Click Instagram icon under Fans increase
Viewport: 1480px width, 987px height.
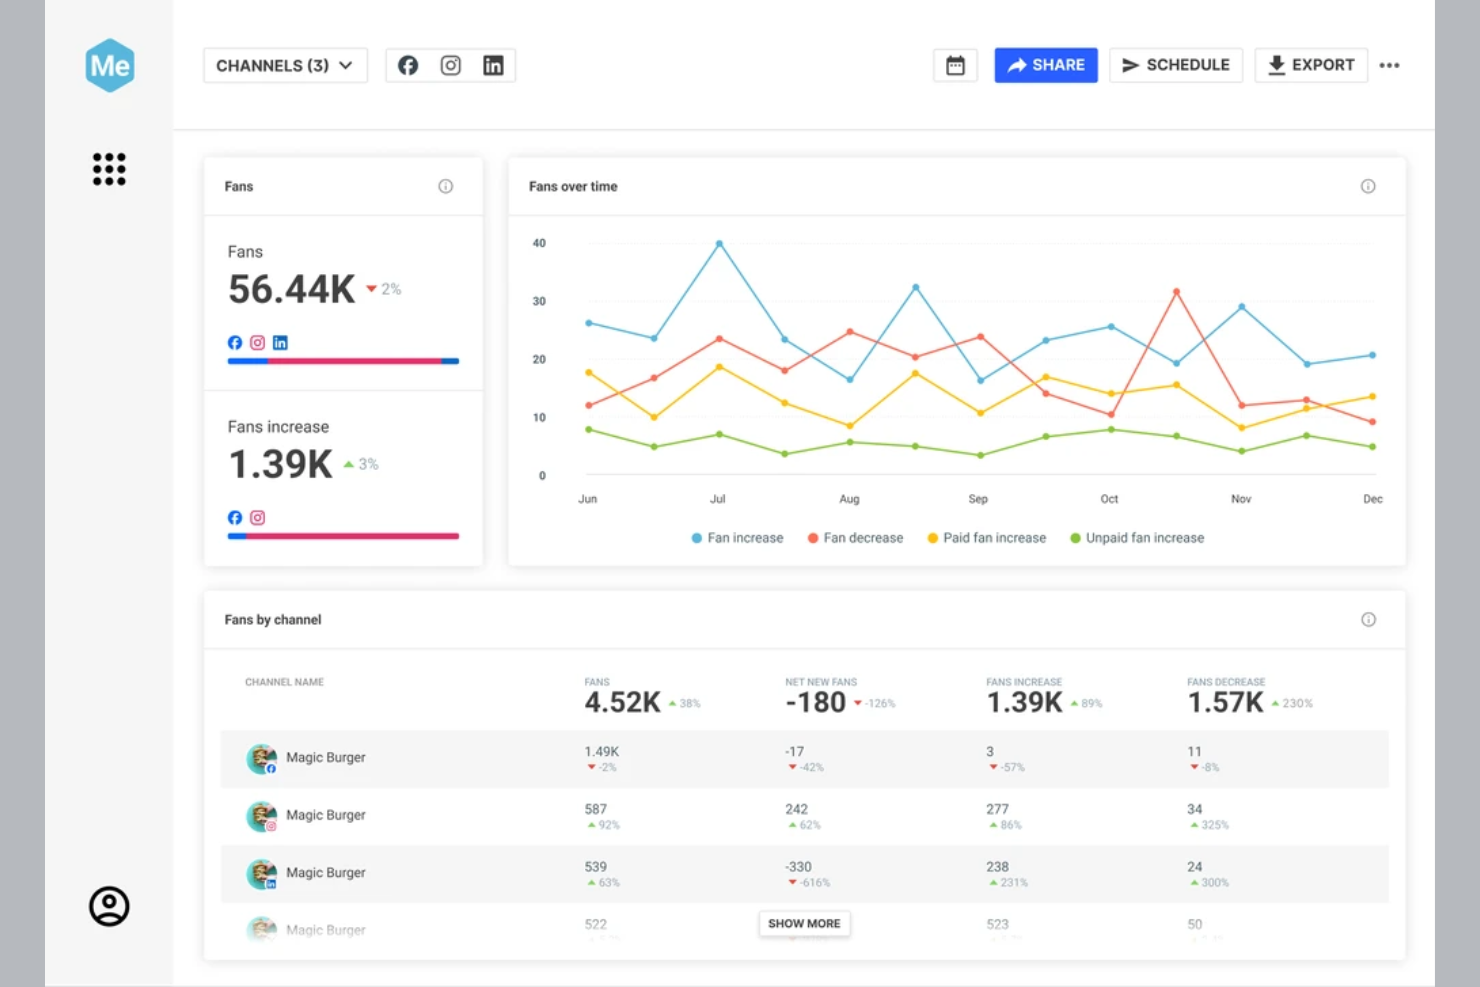[258, 517]
